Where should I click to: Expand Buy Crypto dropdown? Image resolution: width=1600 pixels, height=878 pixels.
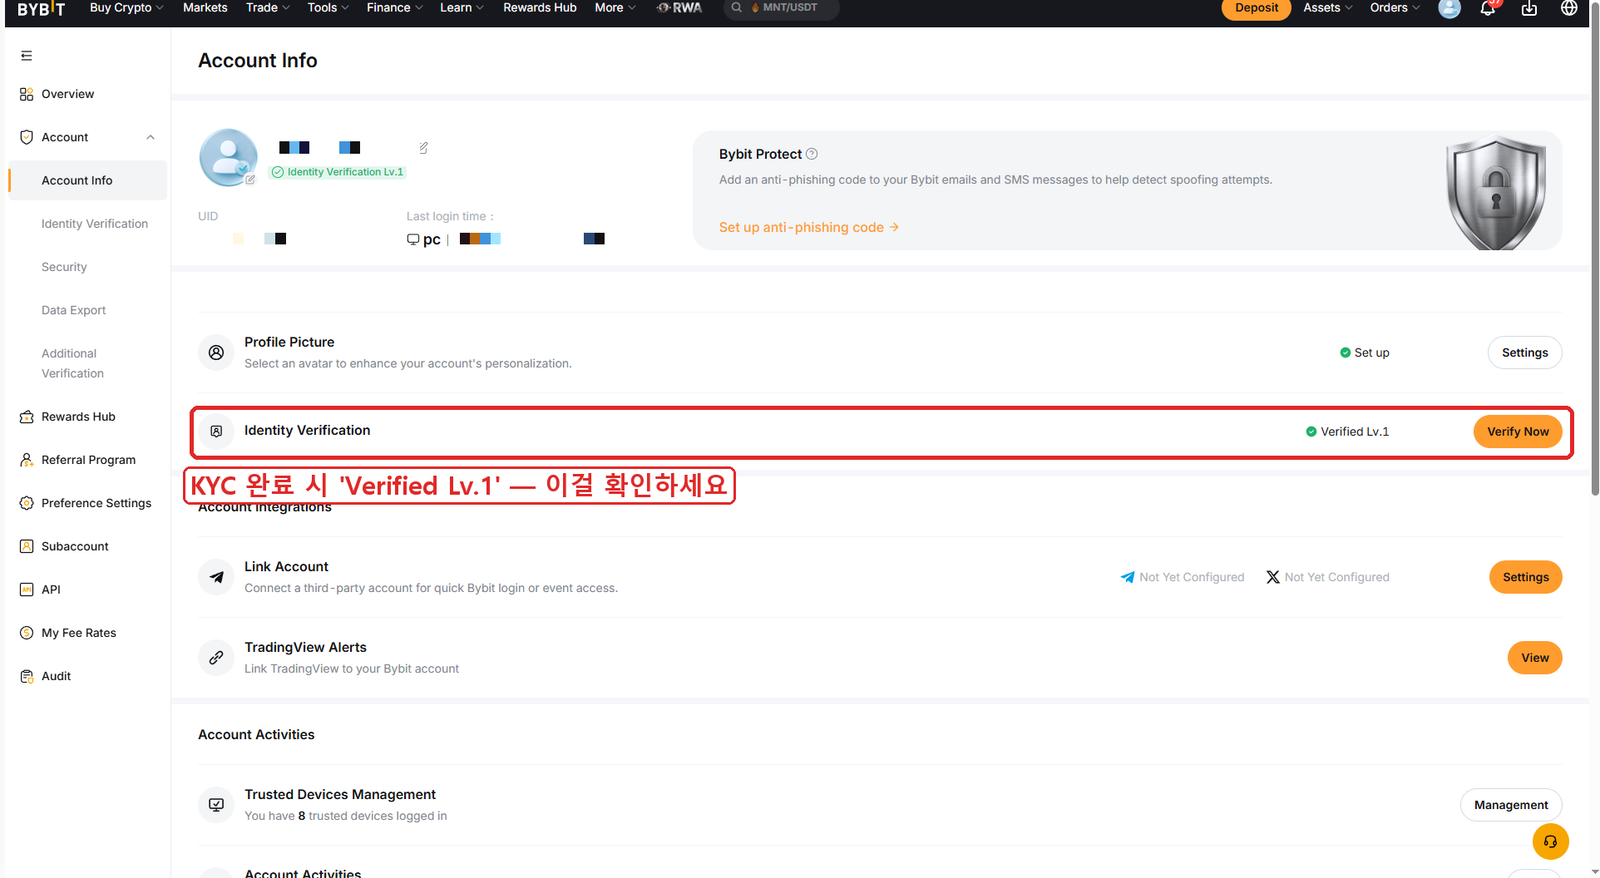(x=126, y=8)
